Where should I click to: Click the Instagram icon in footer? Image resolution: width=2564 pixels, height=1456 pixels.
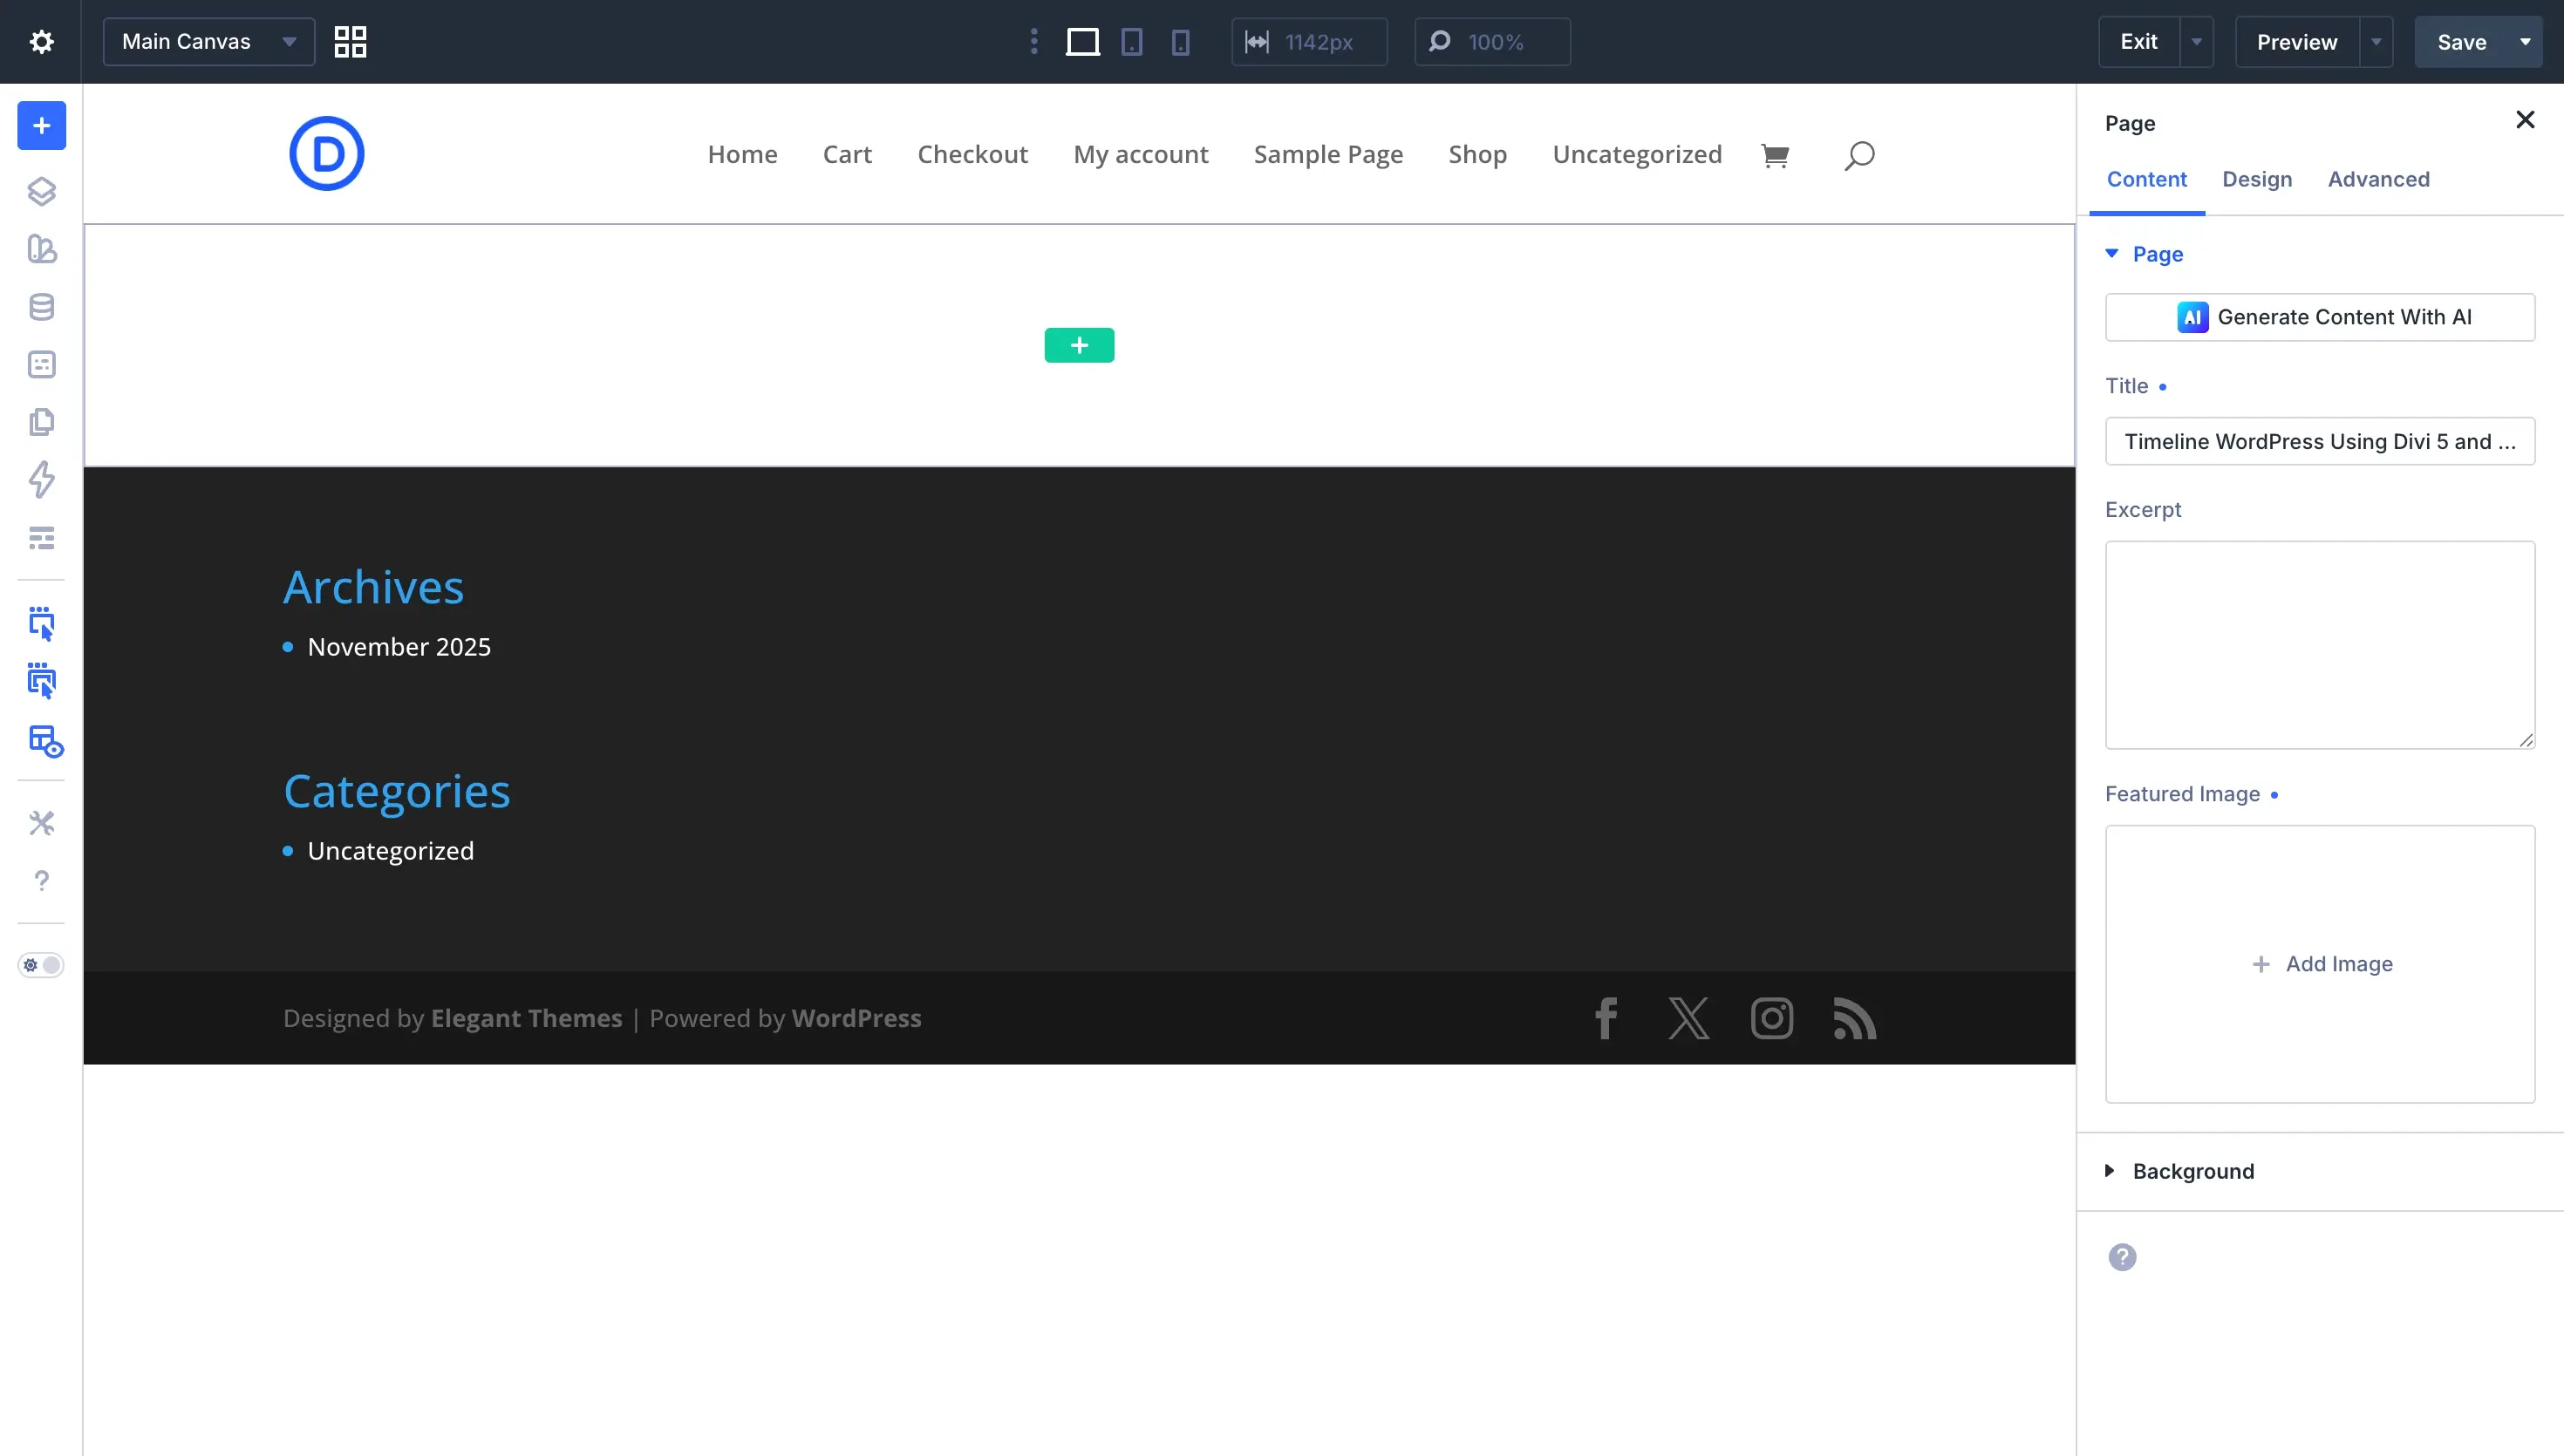(x=1771, y=1019)
